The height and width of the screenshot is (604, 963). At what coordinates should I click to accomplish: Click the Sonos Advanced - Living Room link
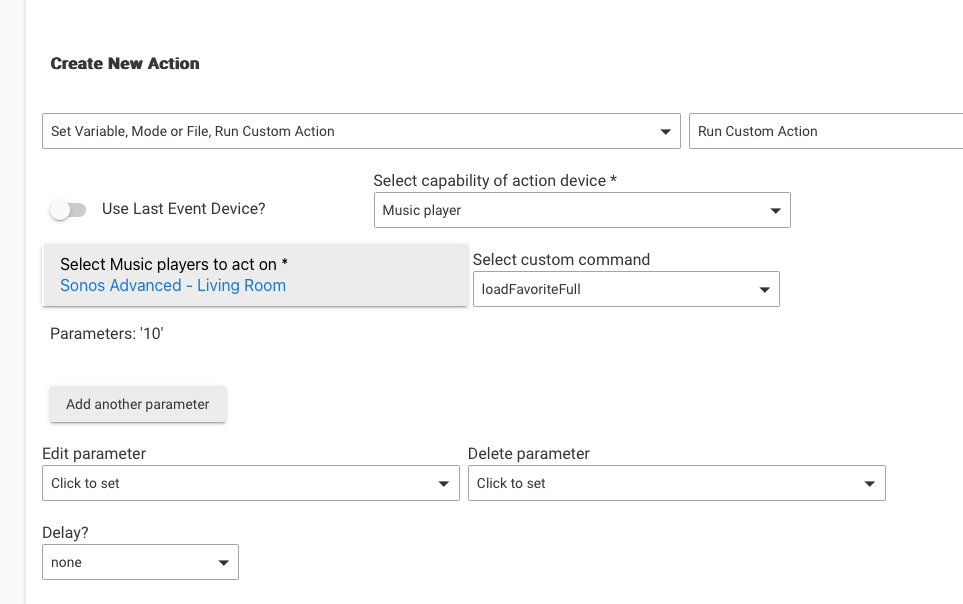click(173, 286)
